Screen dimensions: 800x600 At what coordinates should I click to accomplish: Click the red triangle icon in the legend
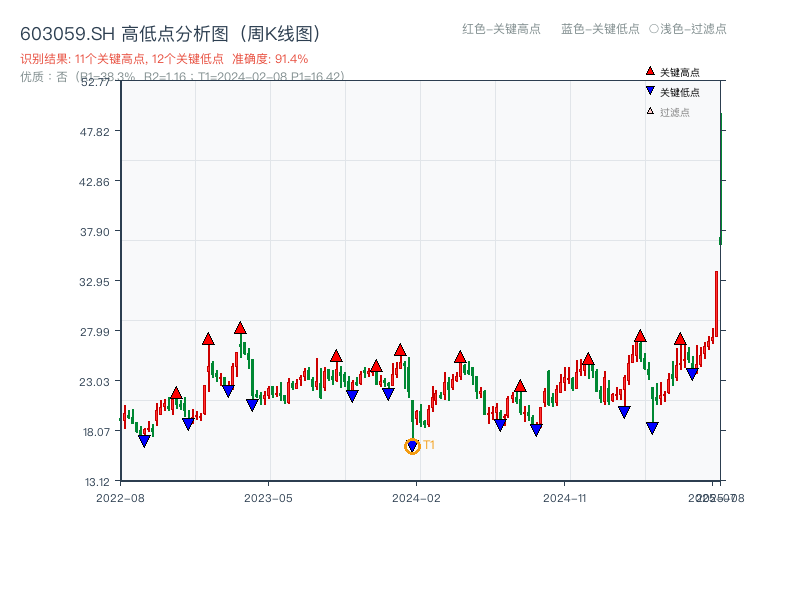(x=650, y=71)
